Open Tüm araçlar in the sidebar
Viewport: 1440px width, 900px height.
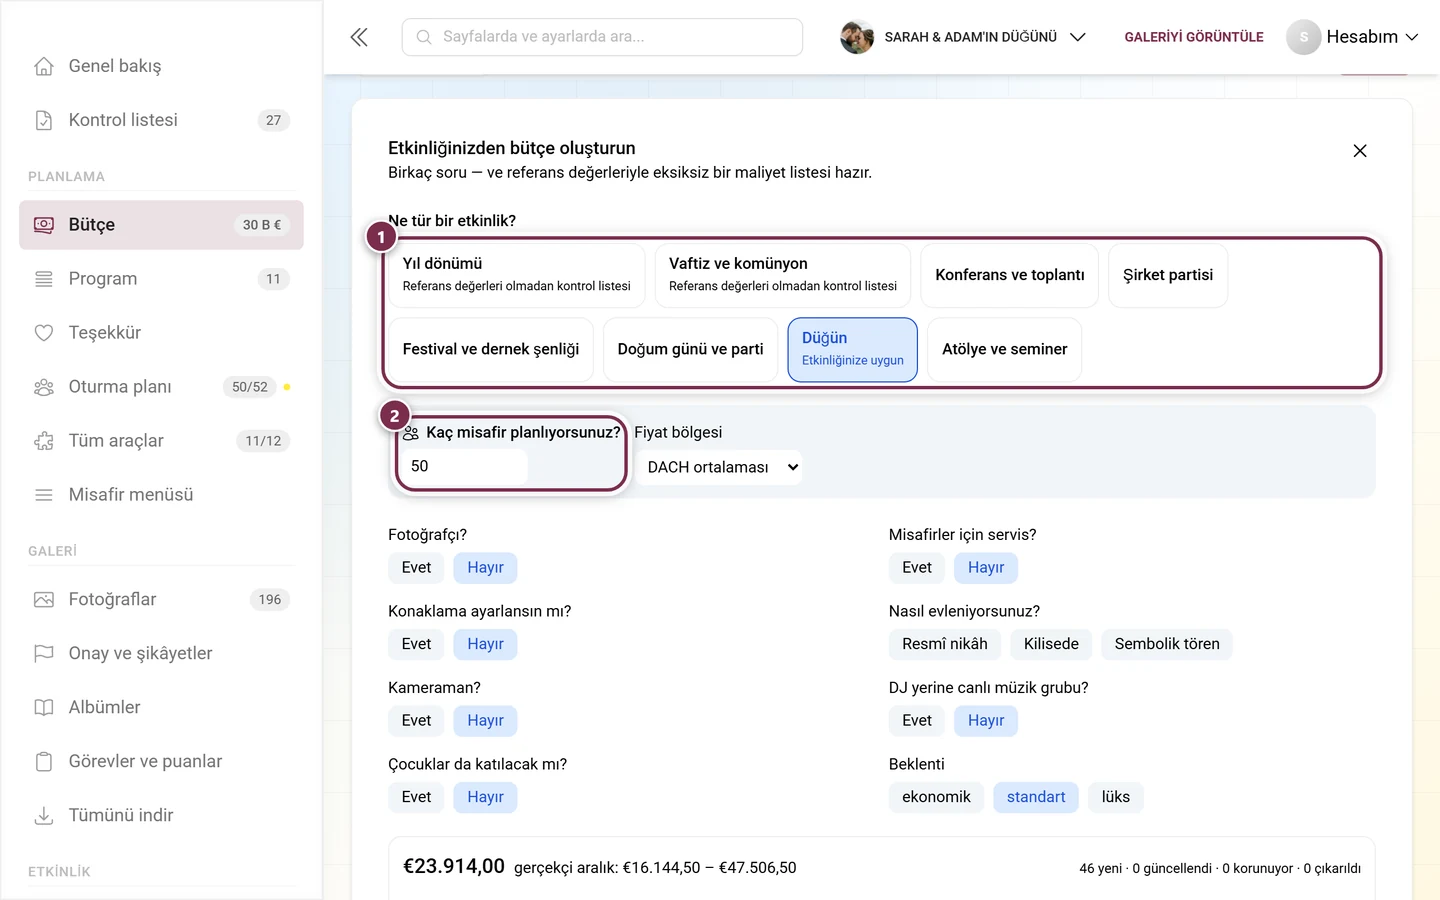point(161,441)
